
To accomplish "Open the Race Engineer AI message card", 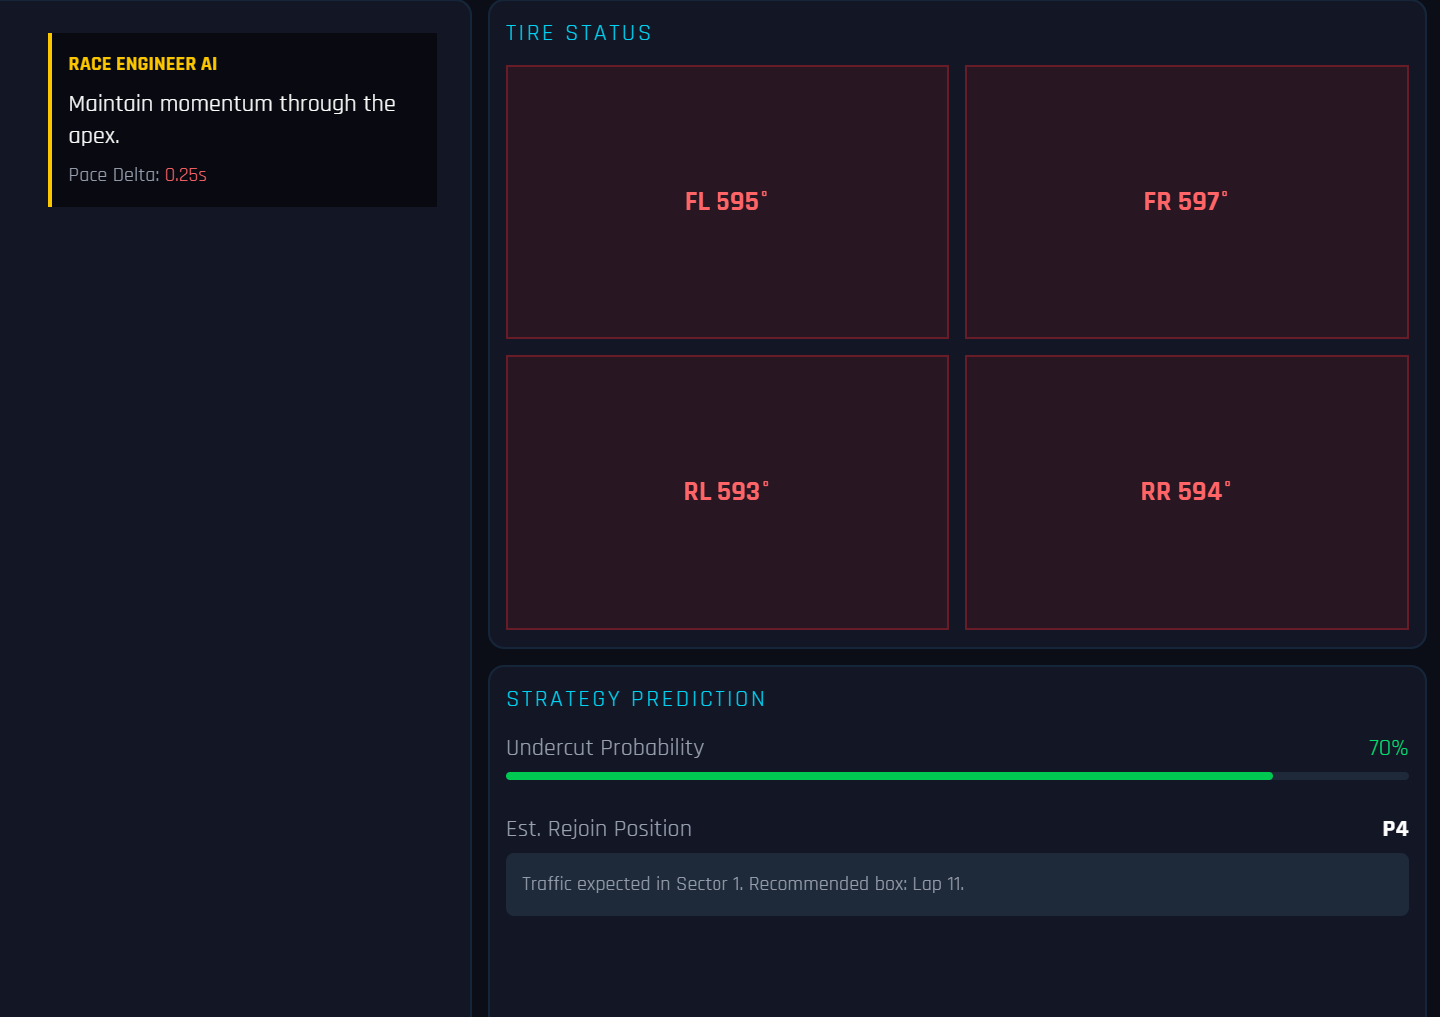I will click(243, 119).
